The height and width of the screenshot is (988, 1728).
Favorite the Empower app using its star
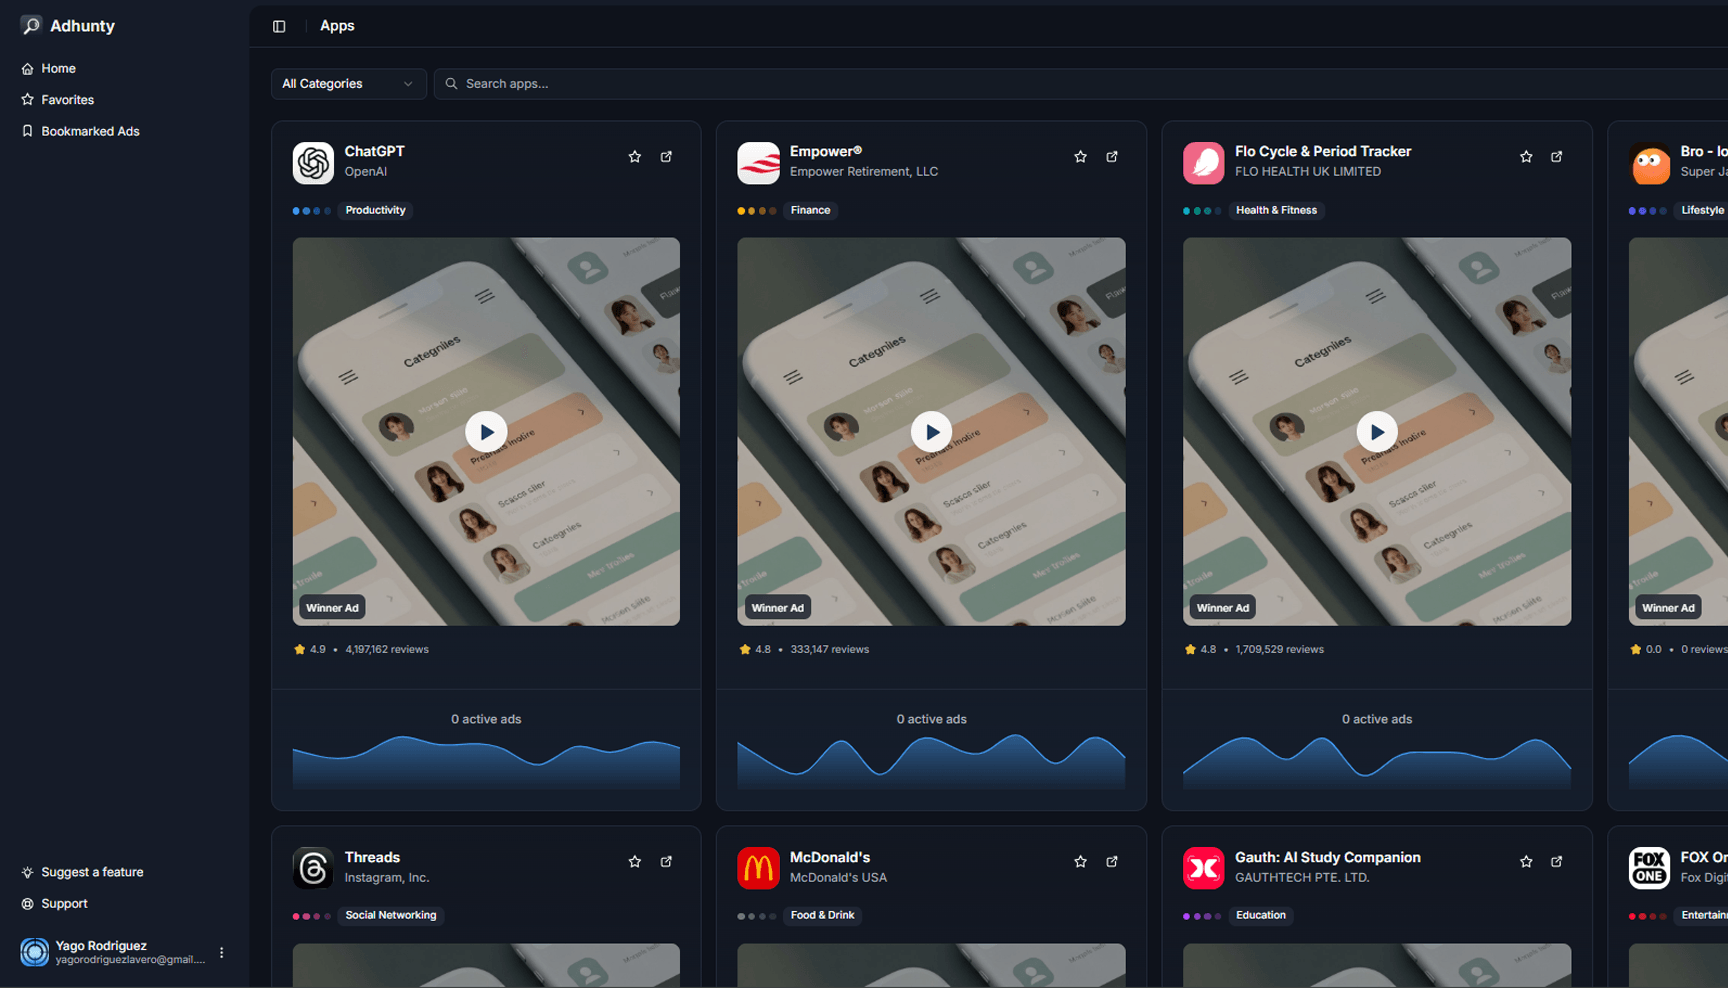coord(1080,157)
